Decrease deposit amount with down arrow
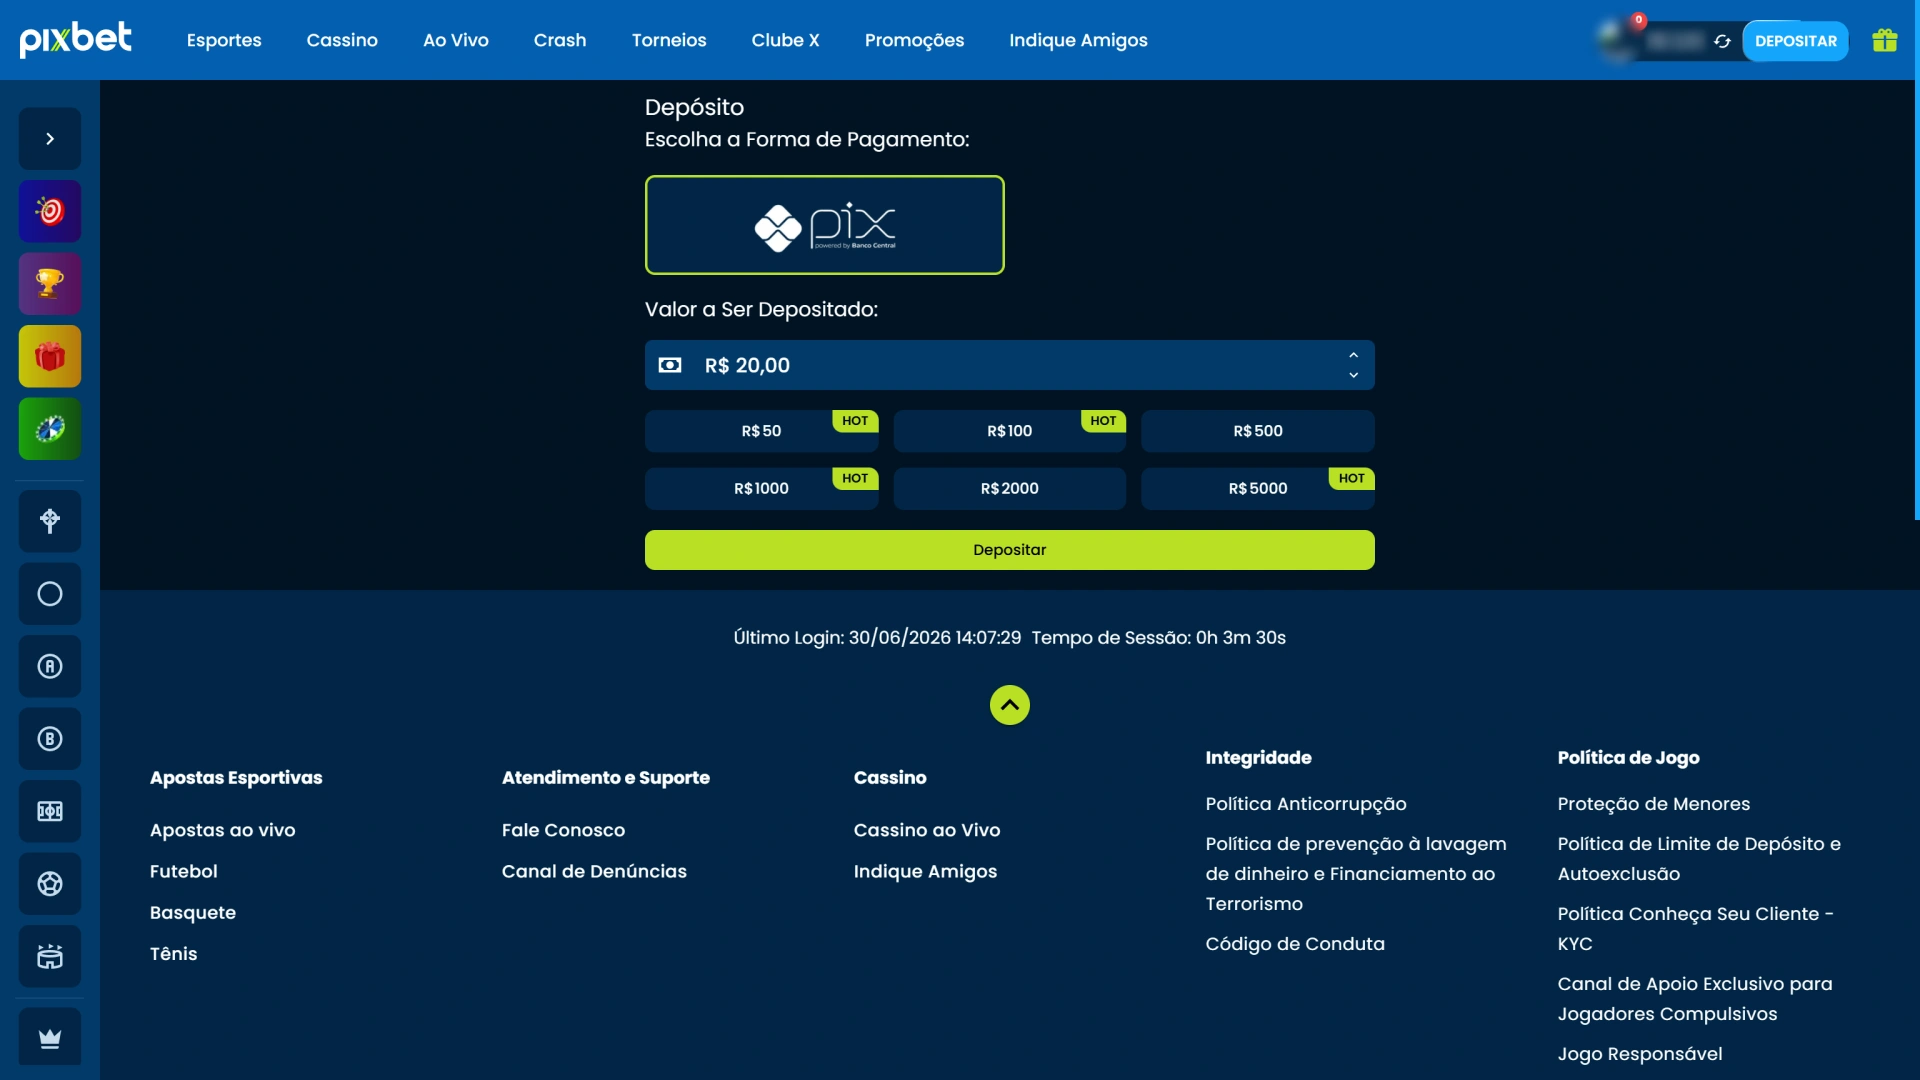Screen dimensions: 1920x1080 [1353, 375]
